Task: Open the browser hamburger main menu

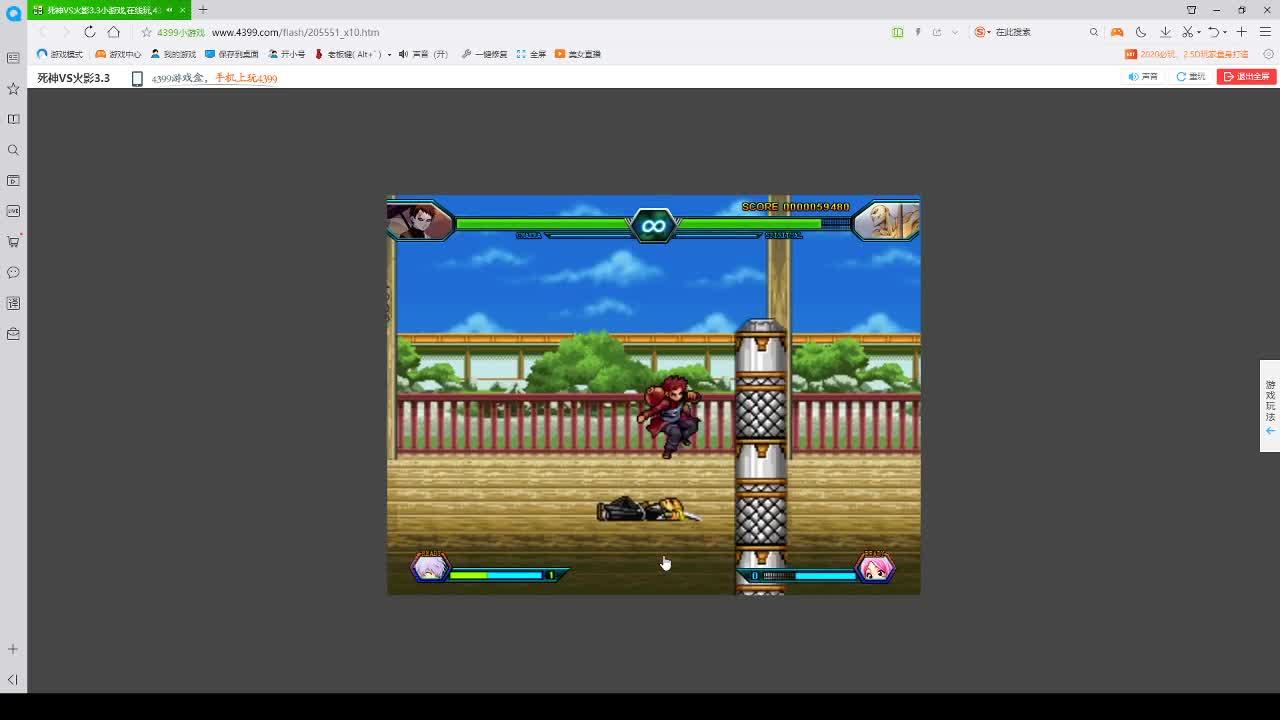Action: [1265, 32]
